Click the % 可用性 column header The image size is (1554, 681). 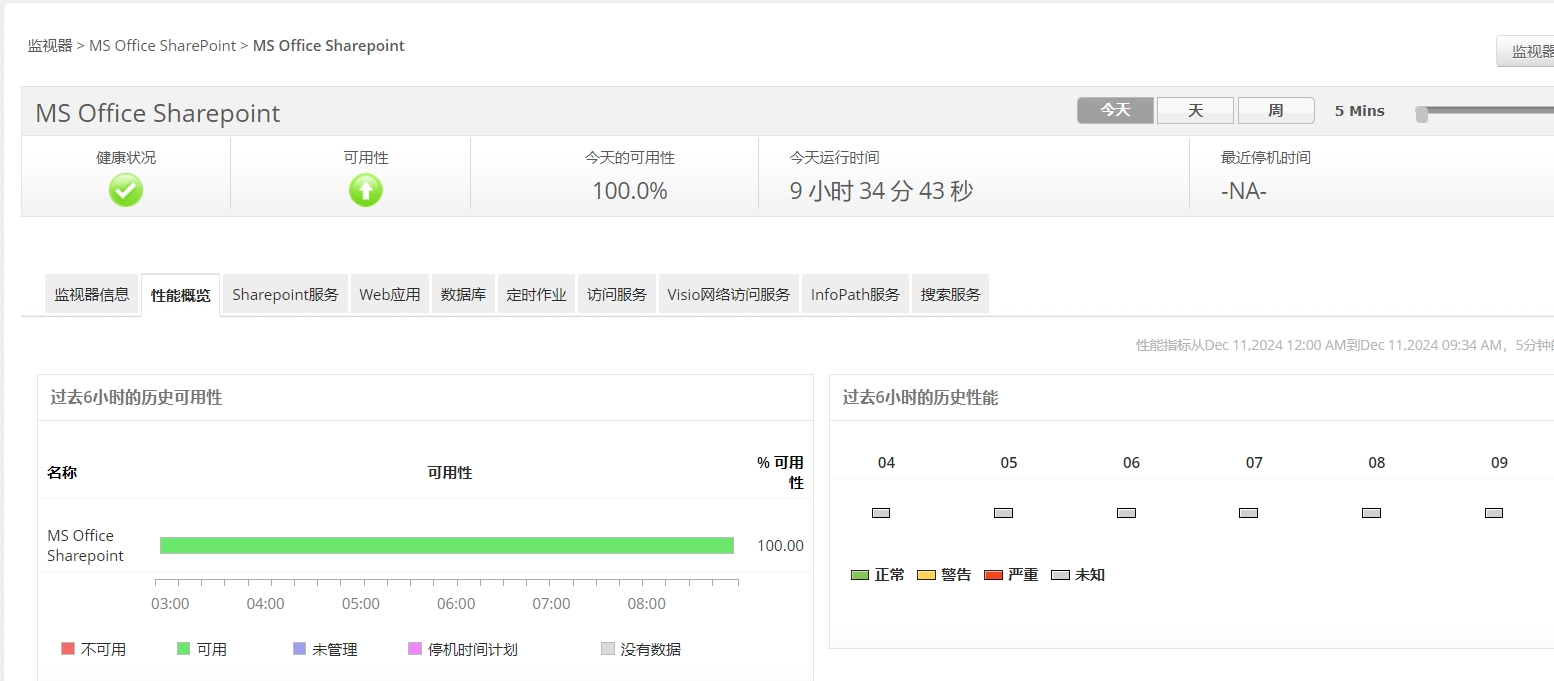[780, 473]
